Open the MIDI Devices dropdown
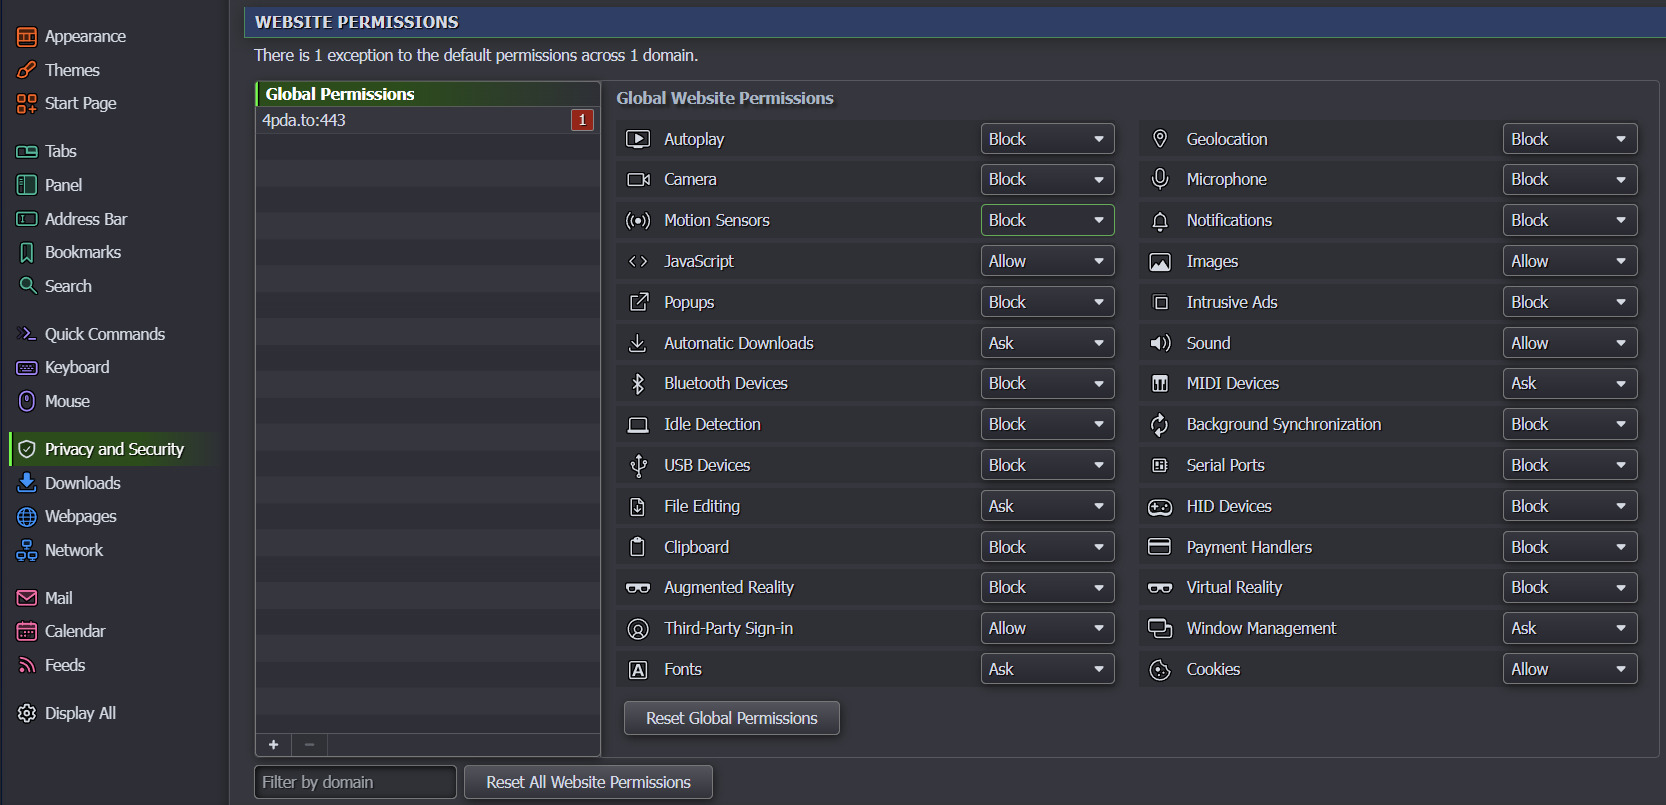Image resolution: width=1666 pixels, height=805 pixels. click(x=1570, y=383)
